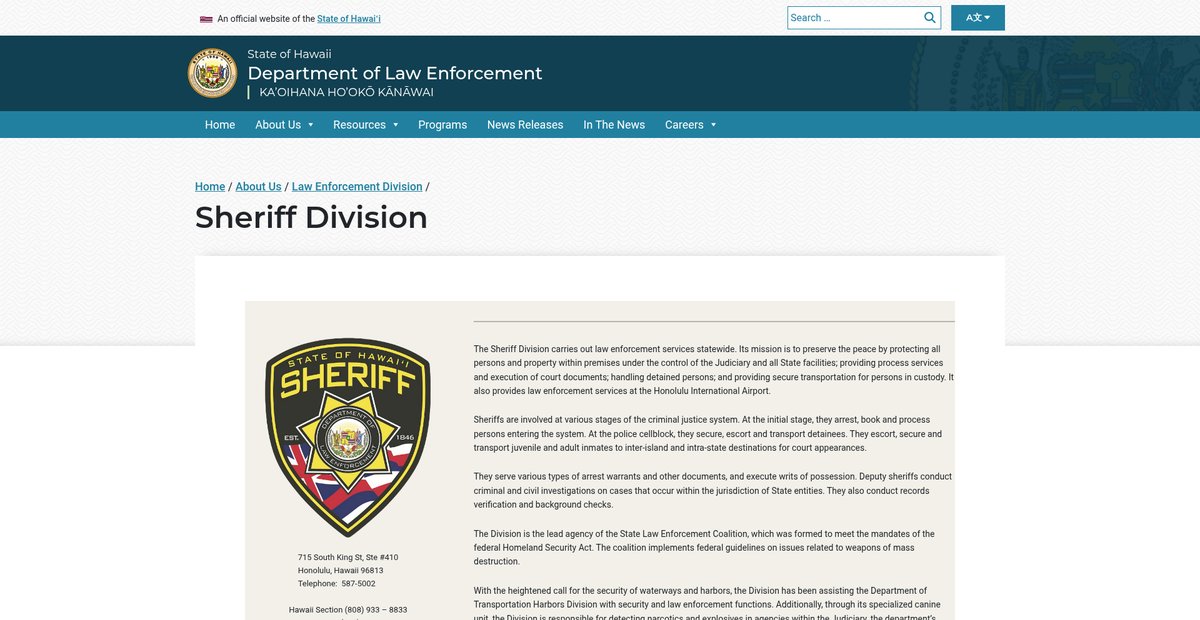Click paragraph starting 'The Division is the lead agency'
Viewport: 1200px width, 620px height.
click(704, 548)
